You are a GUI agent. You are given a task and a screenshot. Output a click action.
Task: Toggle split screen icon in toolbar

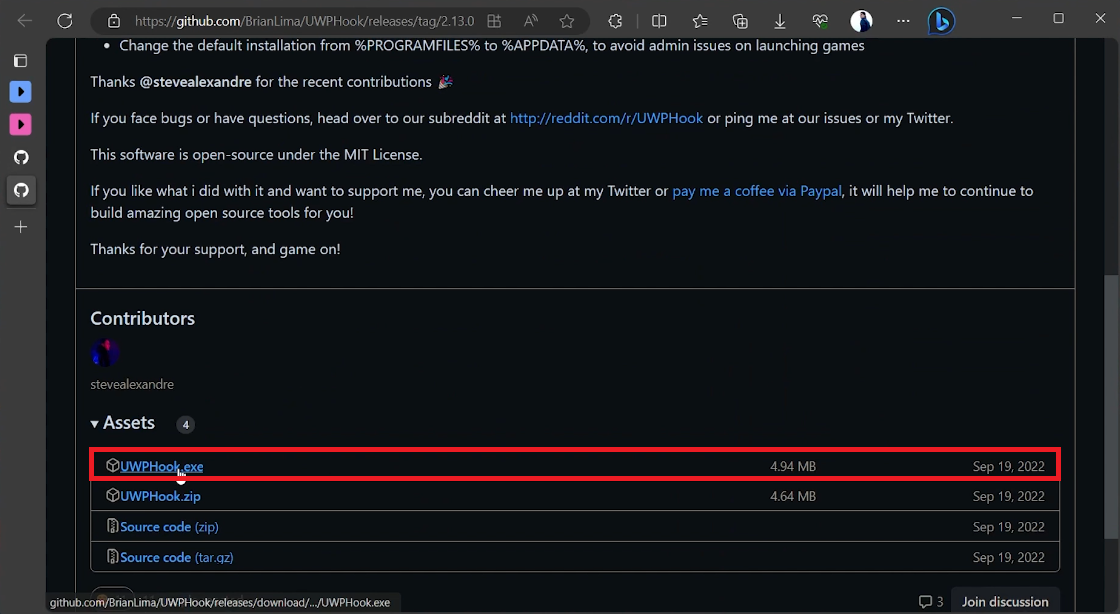click(659, 21)
